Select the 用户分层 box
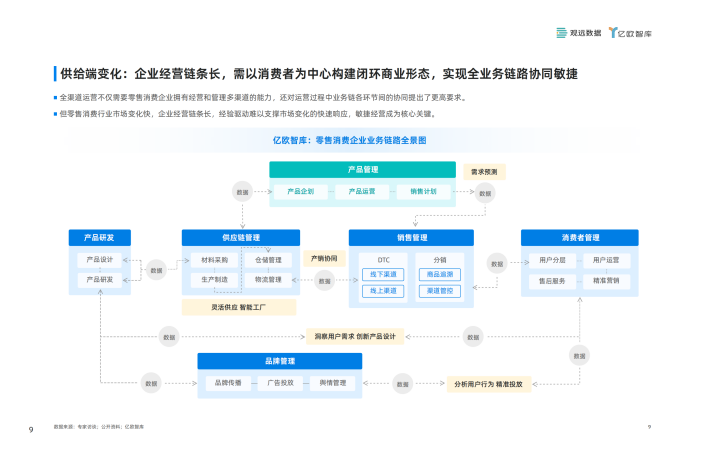Viewport: 710px width, 464px height. click(552, 260)
